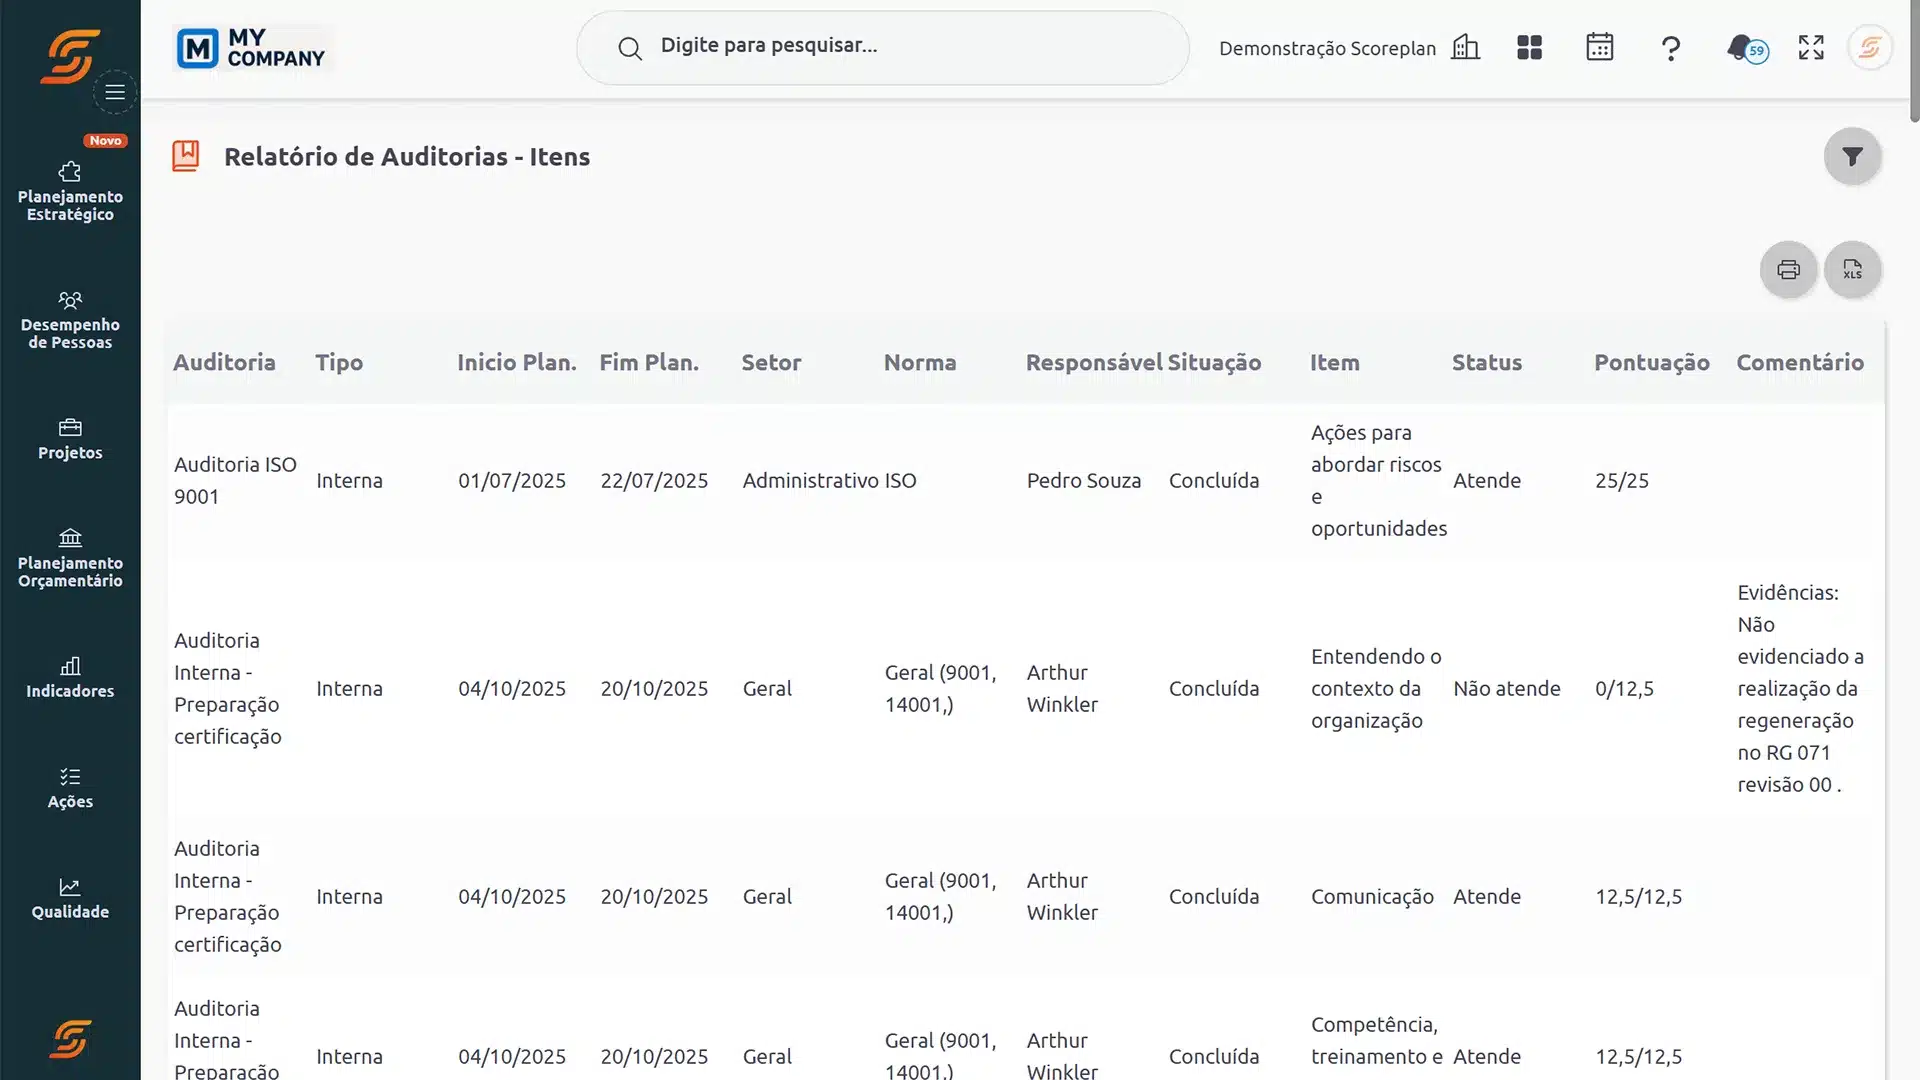
Task: Open the apps grid icon
Action: [x=1529, y=48]
